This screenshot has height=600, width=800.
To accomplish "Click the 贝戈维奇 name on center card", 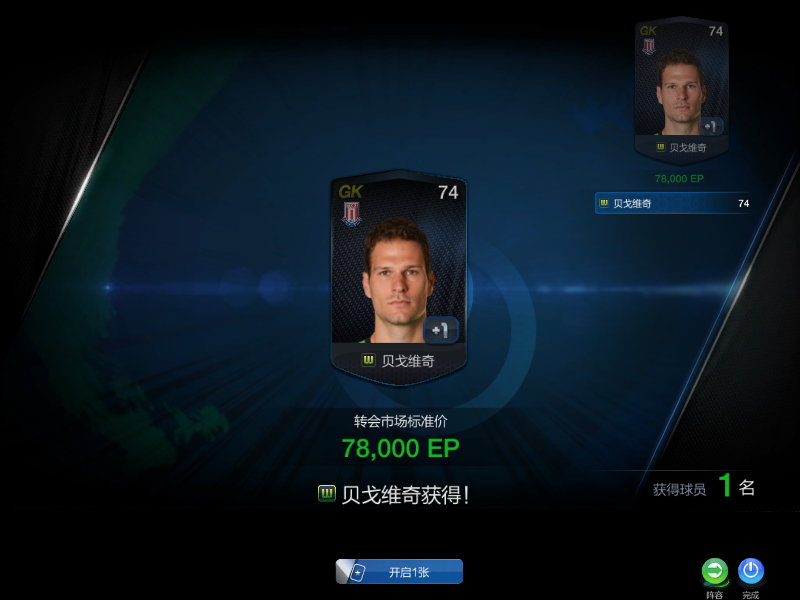I will 408,361.
